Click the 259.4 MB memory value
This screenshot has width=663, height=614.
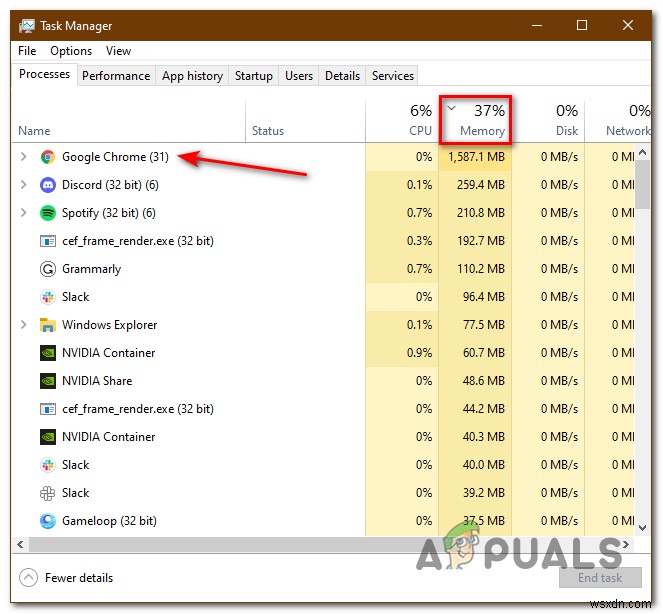(481, 185)
